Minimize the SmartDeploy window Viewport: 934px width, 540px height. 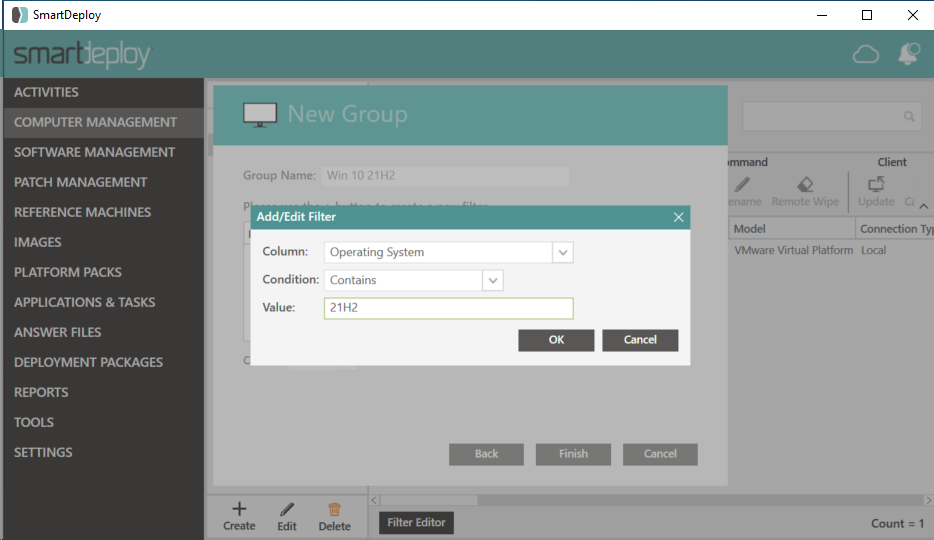(x=822, y=15)
